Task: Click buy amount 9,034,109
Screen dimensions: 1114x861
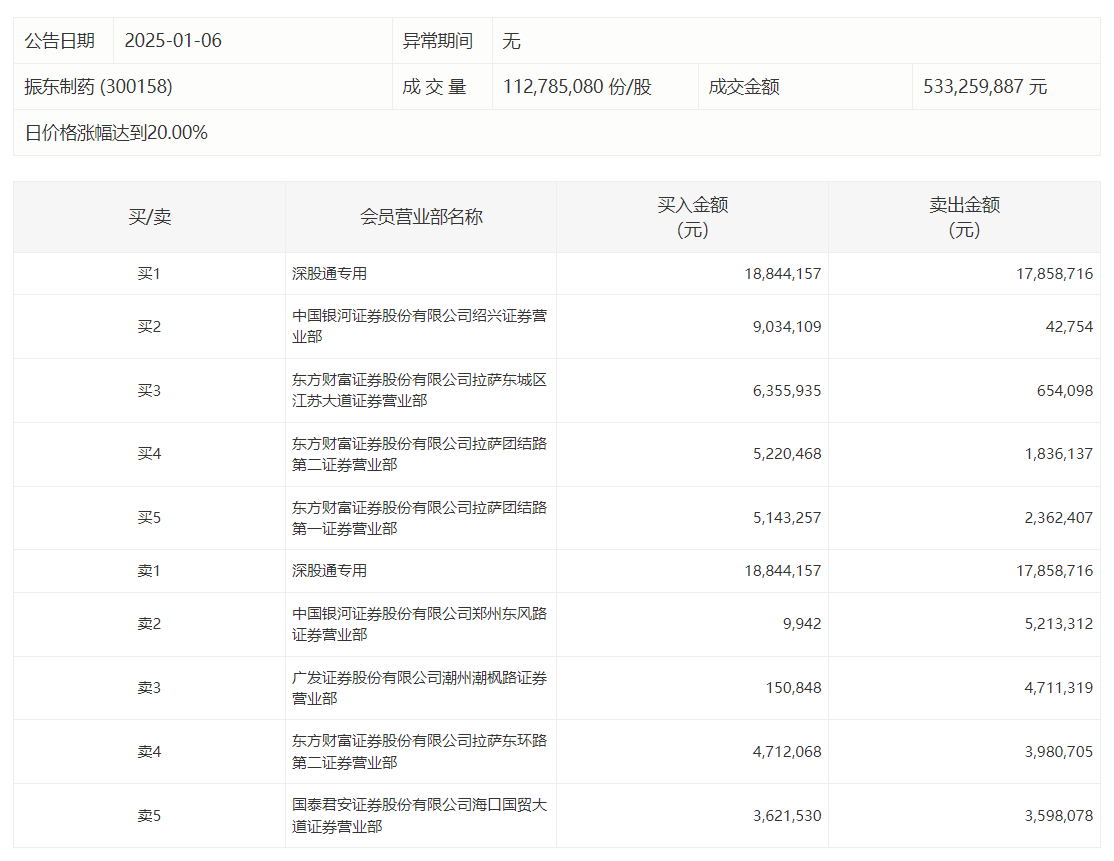Action: click(x=786, y=327)
